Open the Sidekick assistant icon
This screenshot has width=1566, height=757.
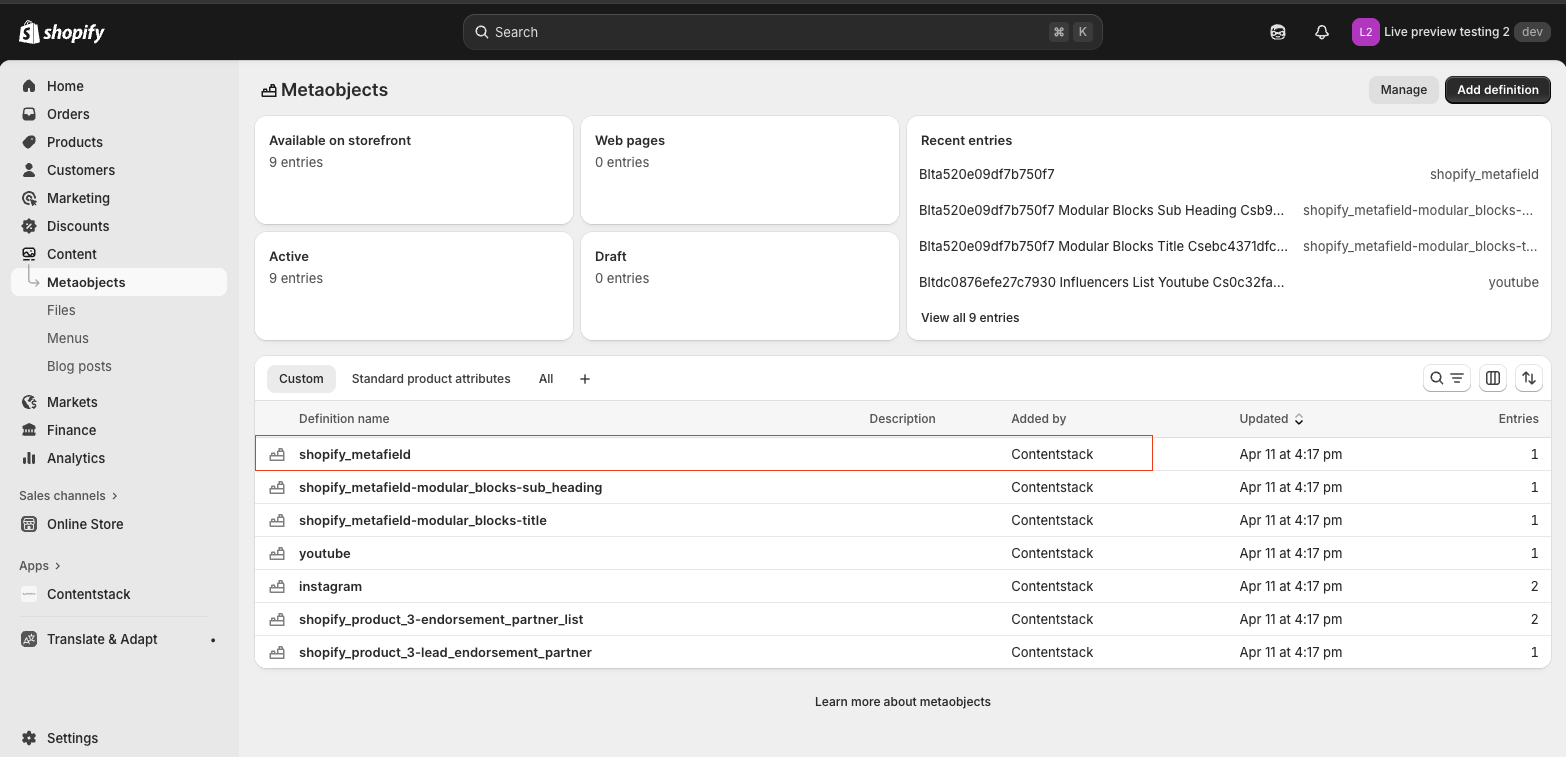click(x=1278, y=32)
